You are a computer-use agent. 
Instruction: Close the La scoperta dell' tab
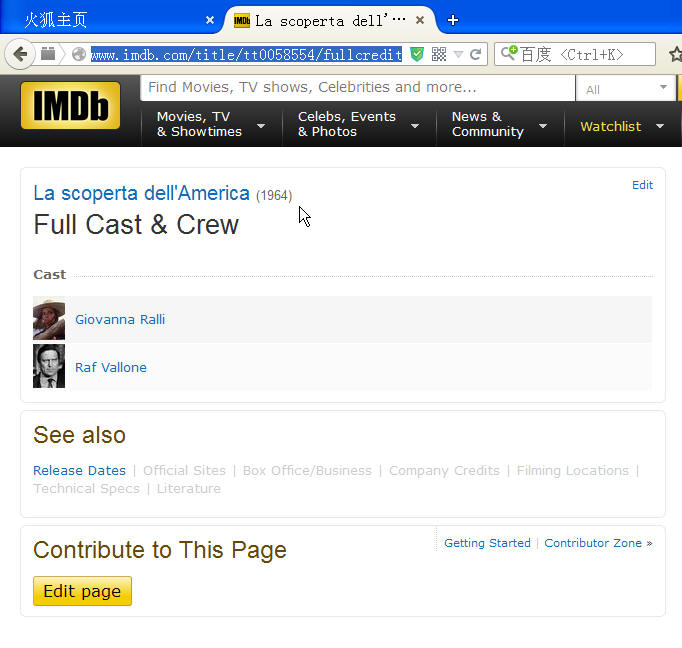click(420, 20)
